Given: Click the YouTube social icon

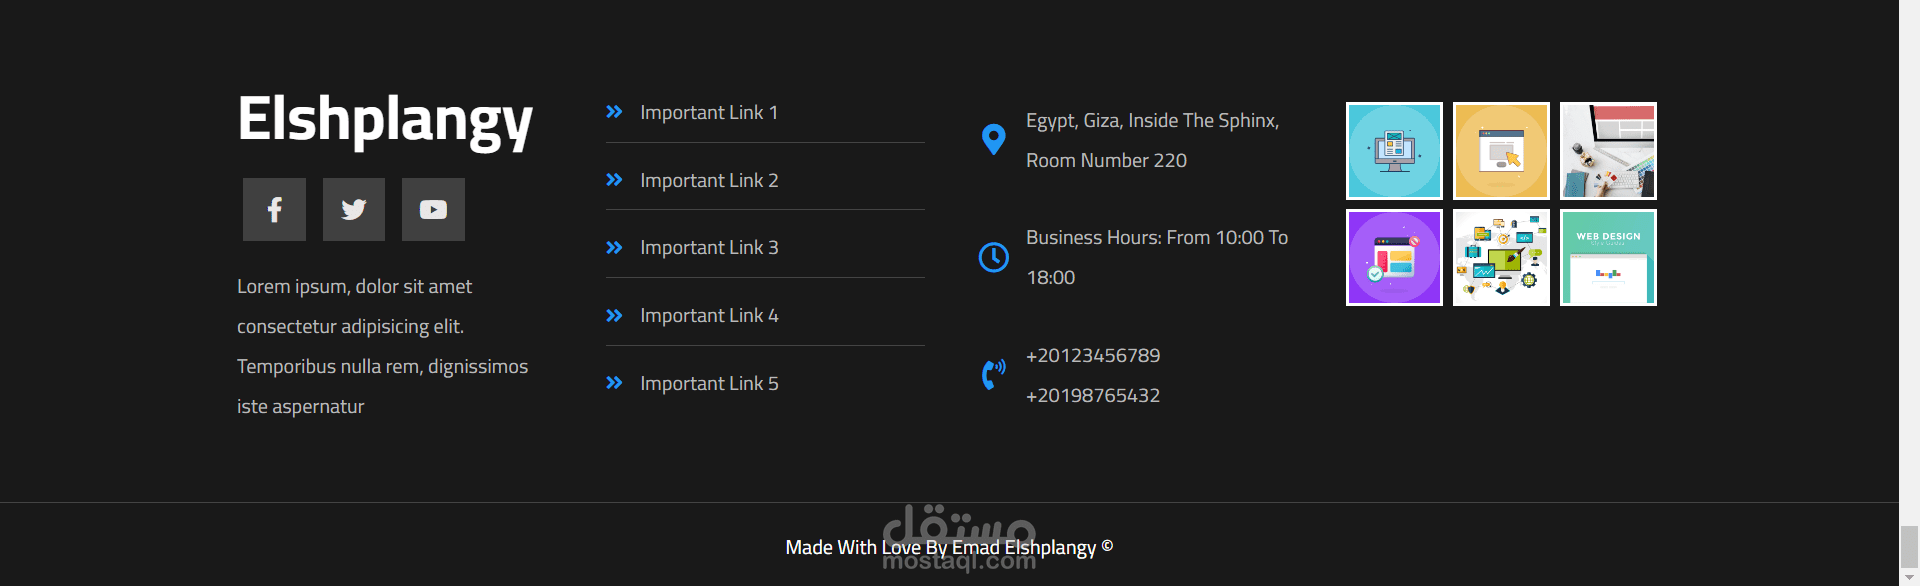Looking at the screenshot, I should (433, 210).
